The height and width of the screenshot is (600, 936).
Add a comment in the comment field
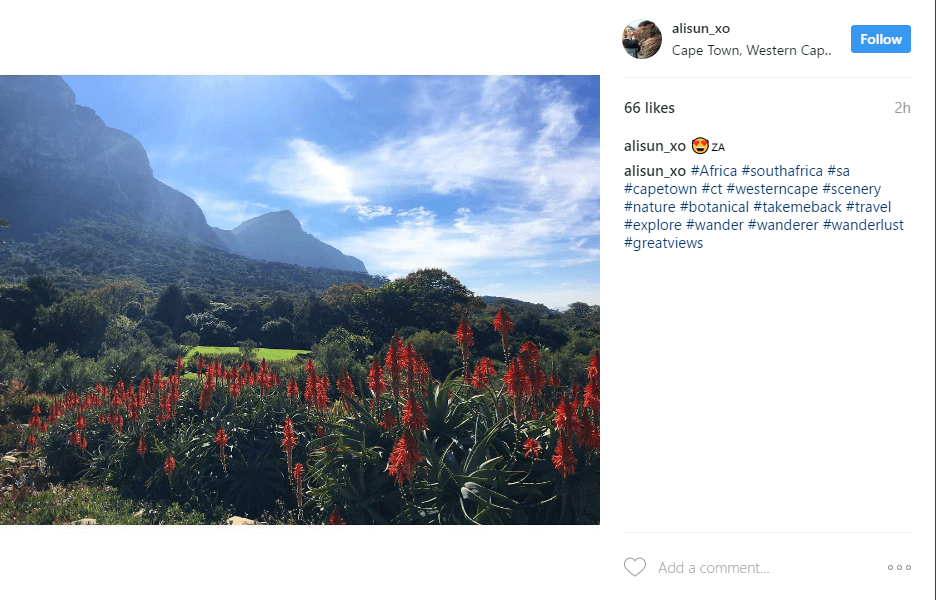tap(767, 567)
